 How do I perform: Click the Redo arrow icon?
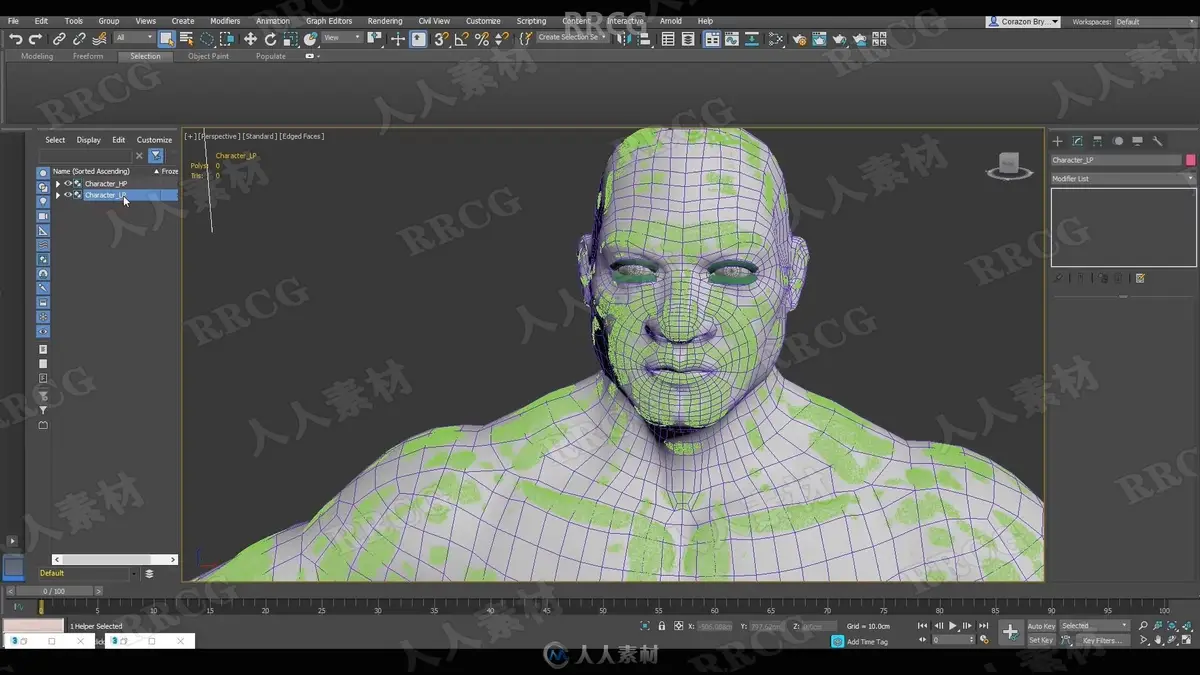[35, 39]
